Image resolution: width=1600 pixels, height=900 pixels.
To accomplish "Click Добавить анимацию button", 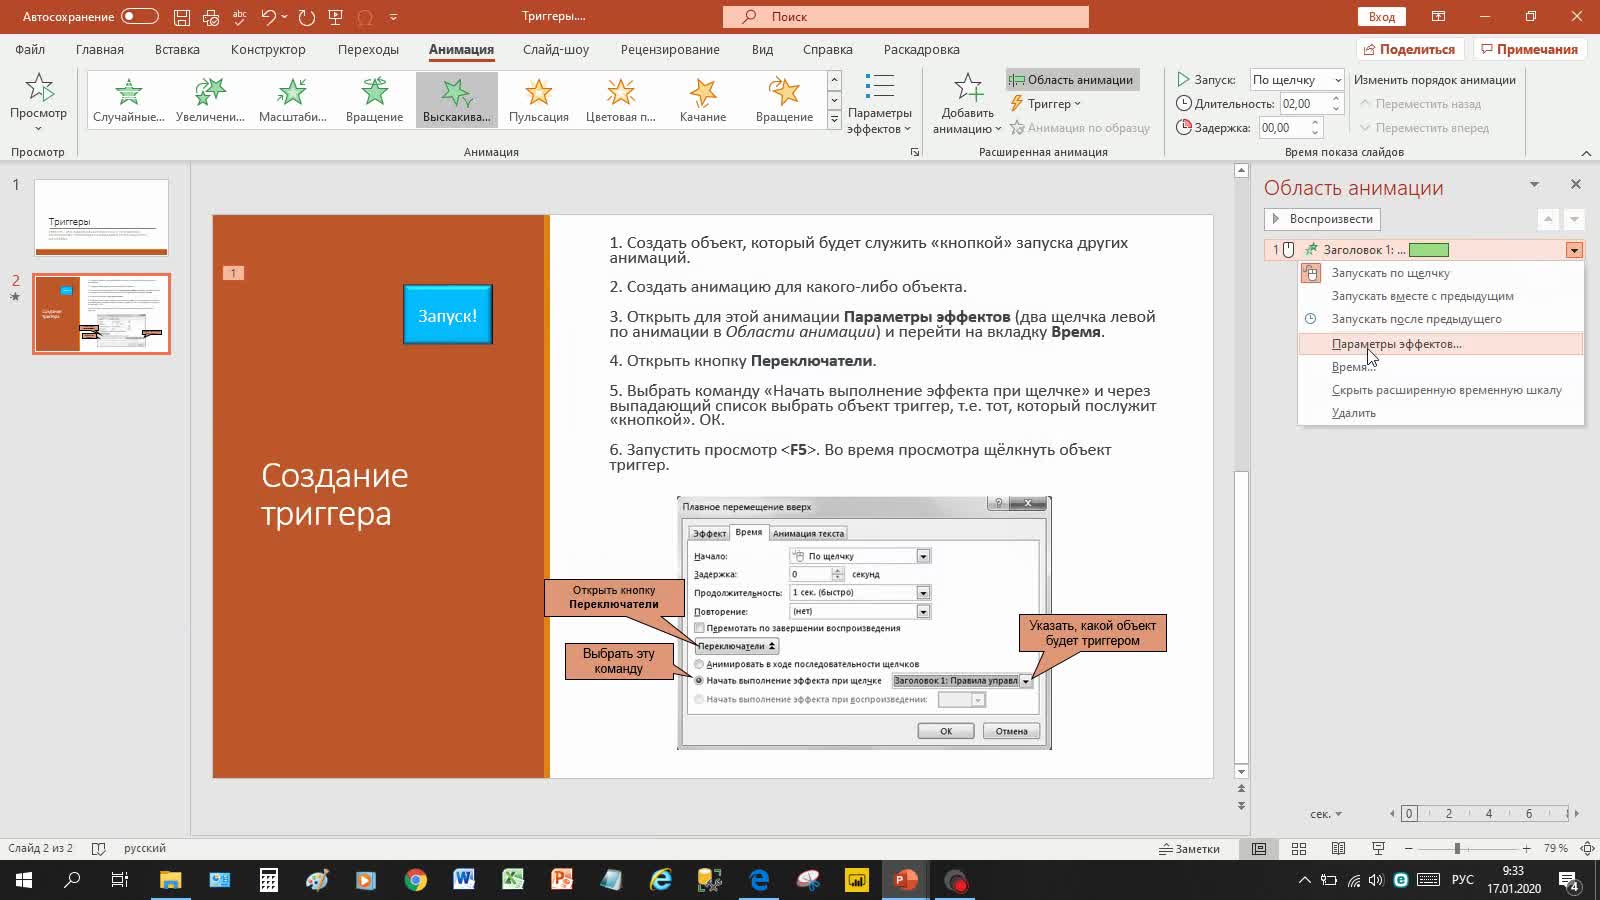I will pyautogui.click(x=967, y=103).
